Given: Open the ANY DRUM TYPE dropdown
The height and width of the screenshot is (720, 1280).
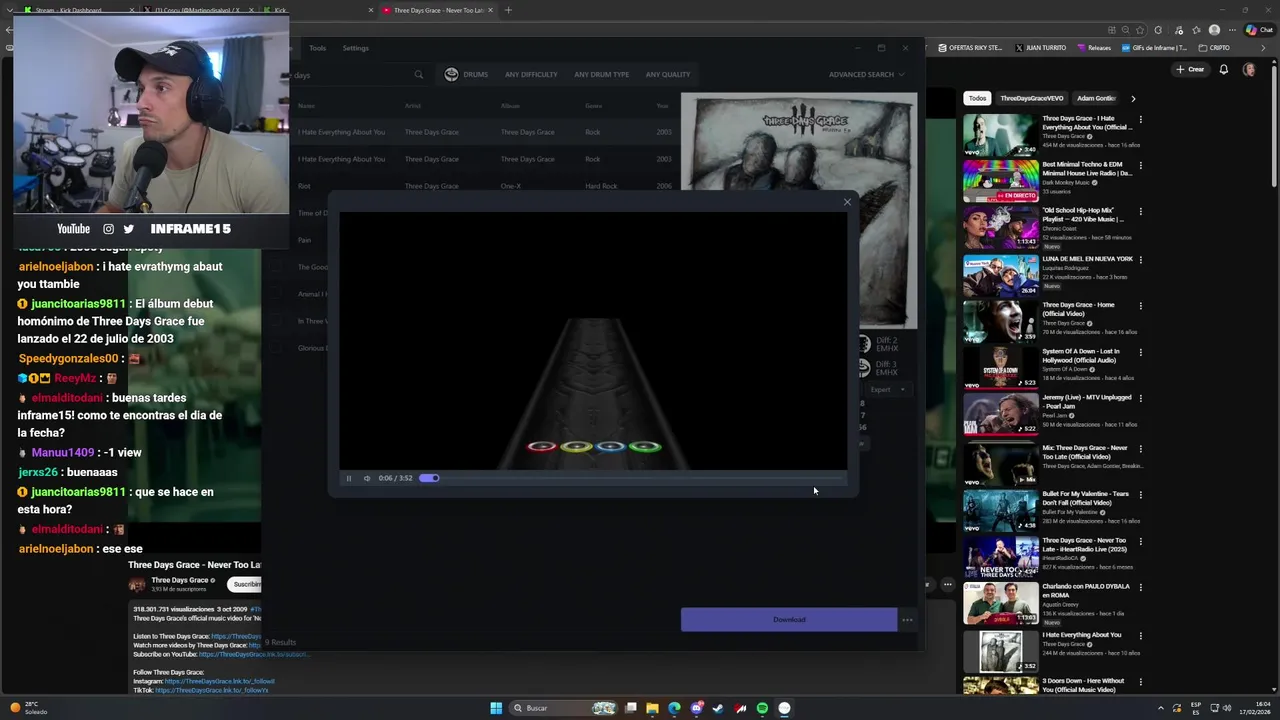Looking at the screenshot, I should pyautogui.click(x=601, y=74).
